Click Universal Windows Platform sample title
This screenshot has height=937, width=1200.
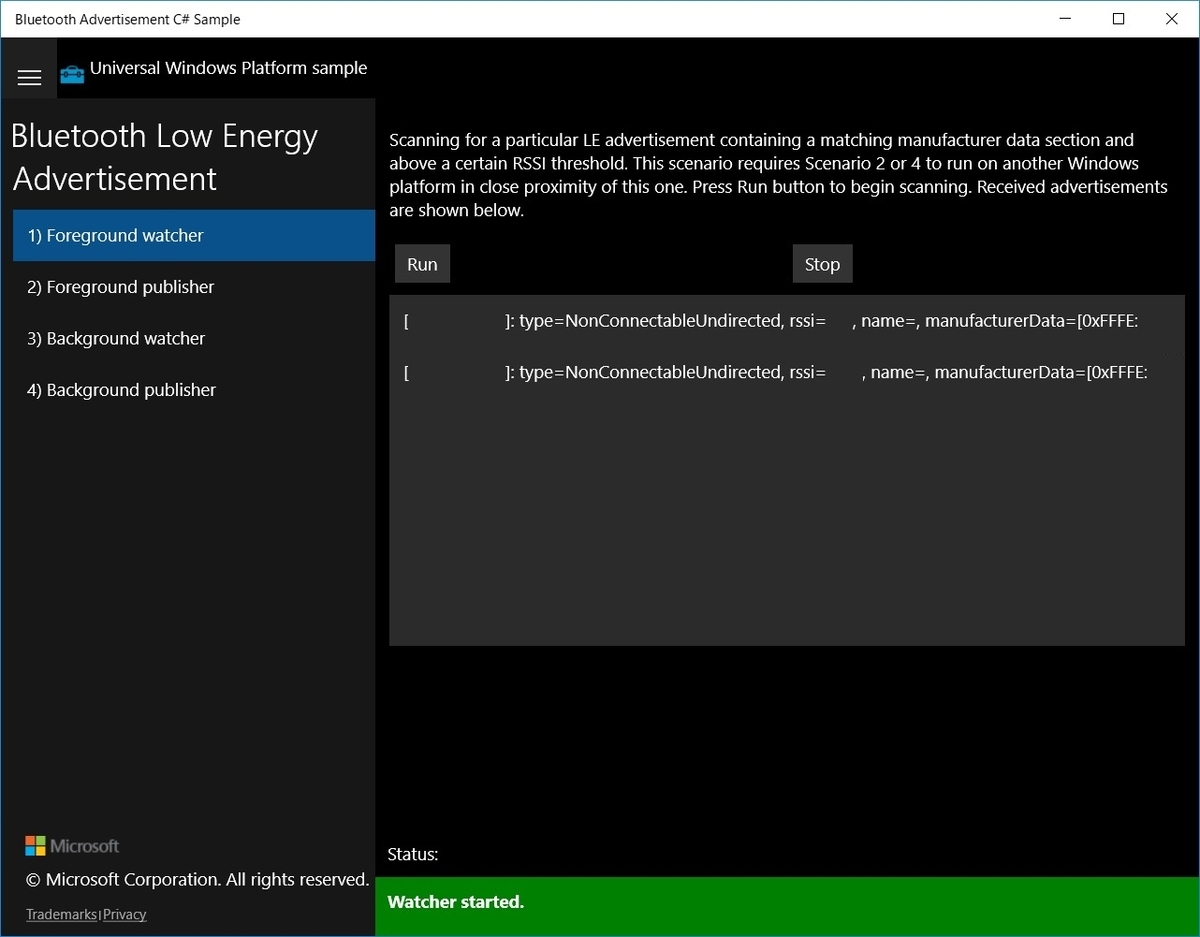point(228,68)
